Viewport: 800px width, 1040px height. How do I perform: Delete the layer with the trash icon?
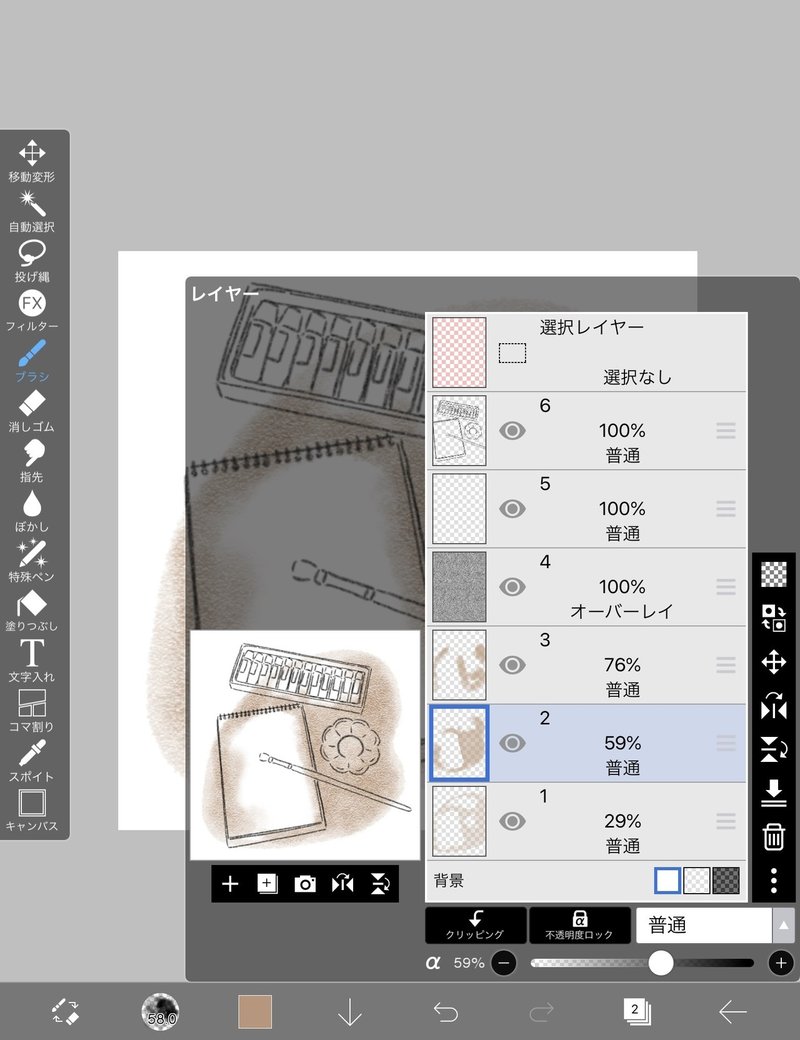click(x=773, y=837)
